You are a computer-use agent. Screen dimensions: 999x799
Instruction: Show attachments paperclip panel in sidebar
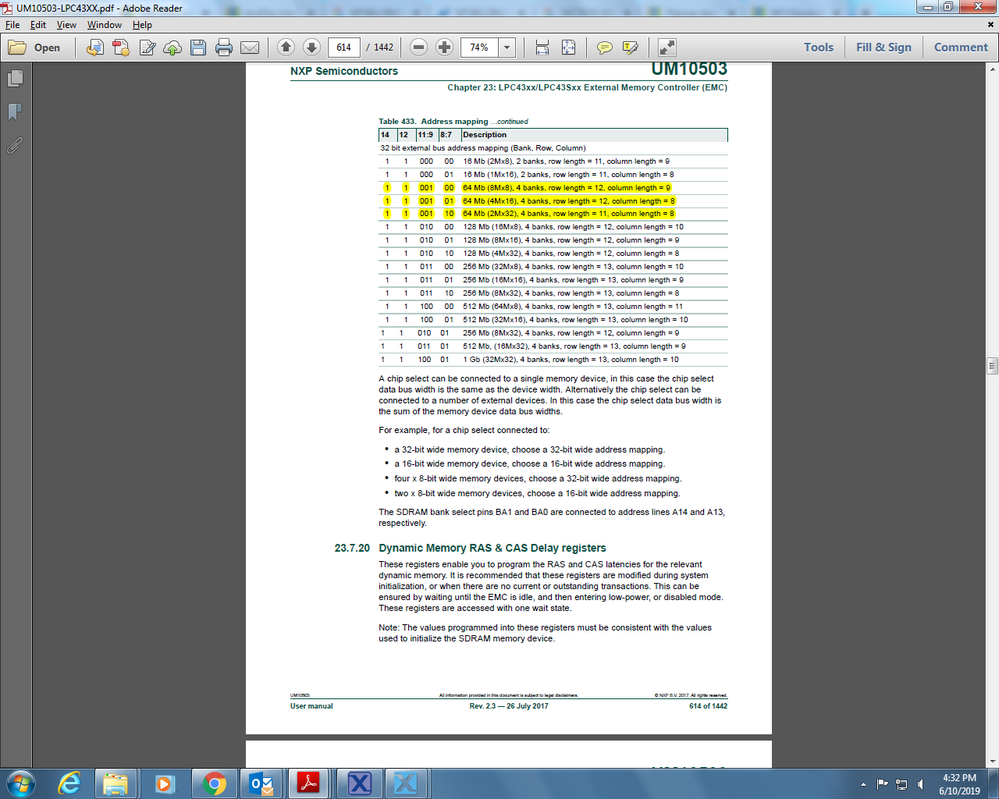(15, 146)
